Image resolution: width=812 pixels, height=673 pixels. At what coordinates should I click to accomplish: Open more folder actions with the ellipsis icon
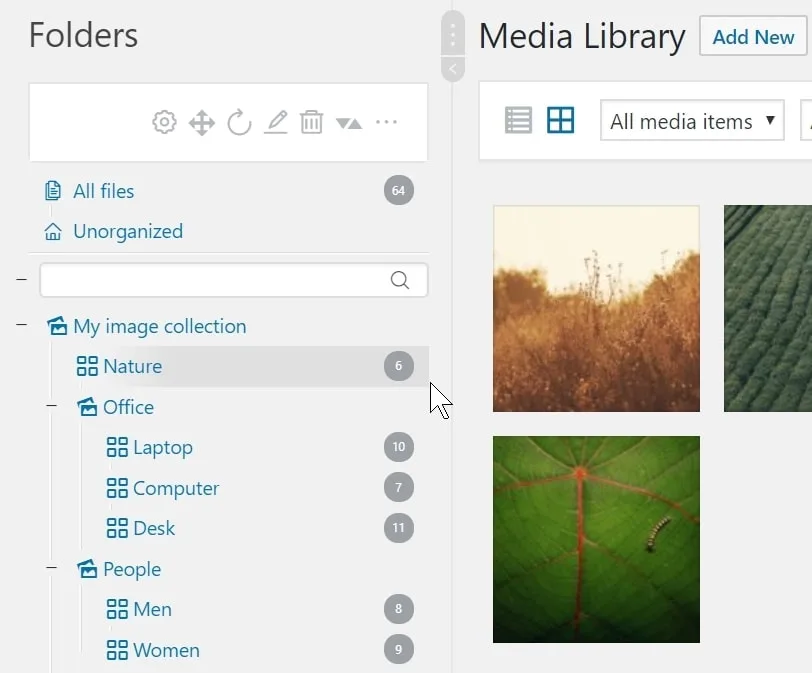(x=386, y=122)
